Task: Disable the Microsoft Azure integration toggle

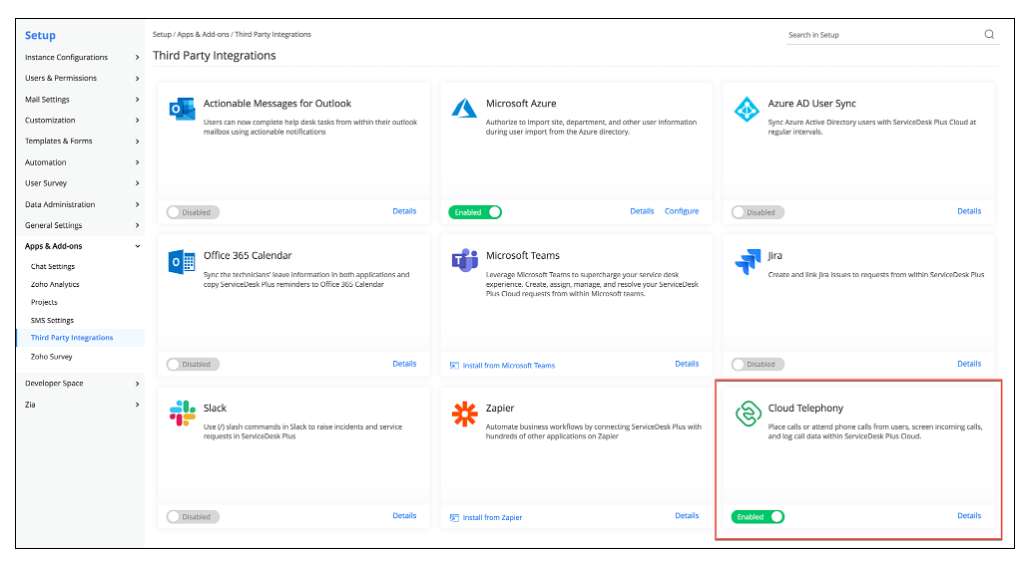Action: click(x=475, y=212)
